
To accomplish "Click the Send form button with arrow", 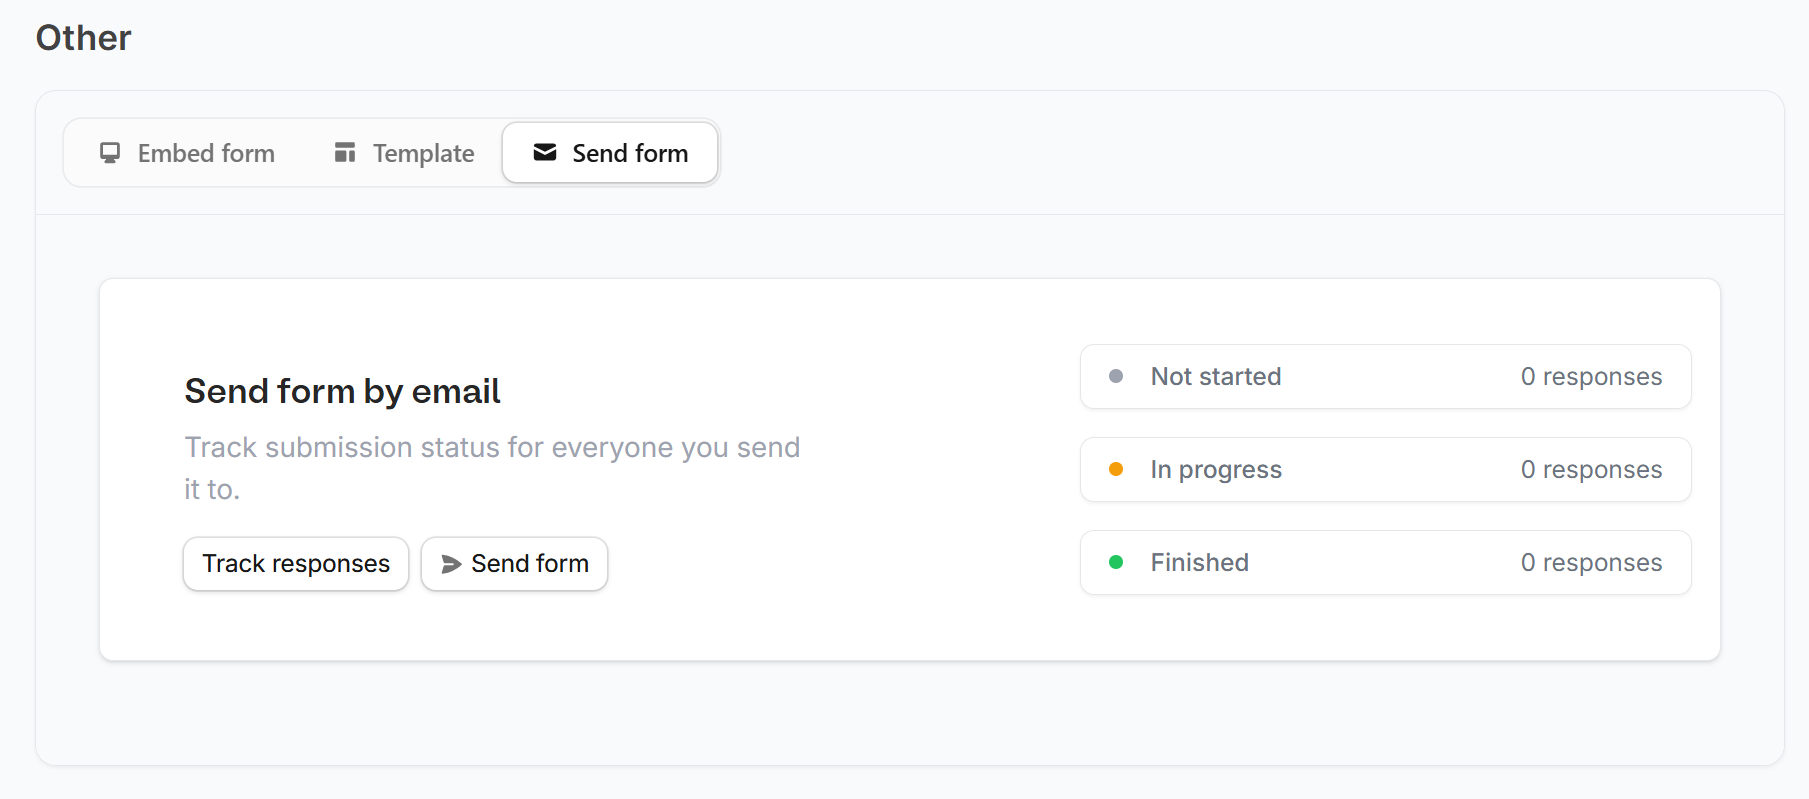I will tap(514, 564).
